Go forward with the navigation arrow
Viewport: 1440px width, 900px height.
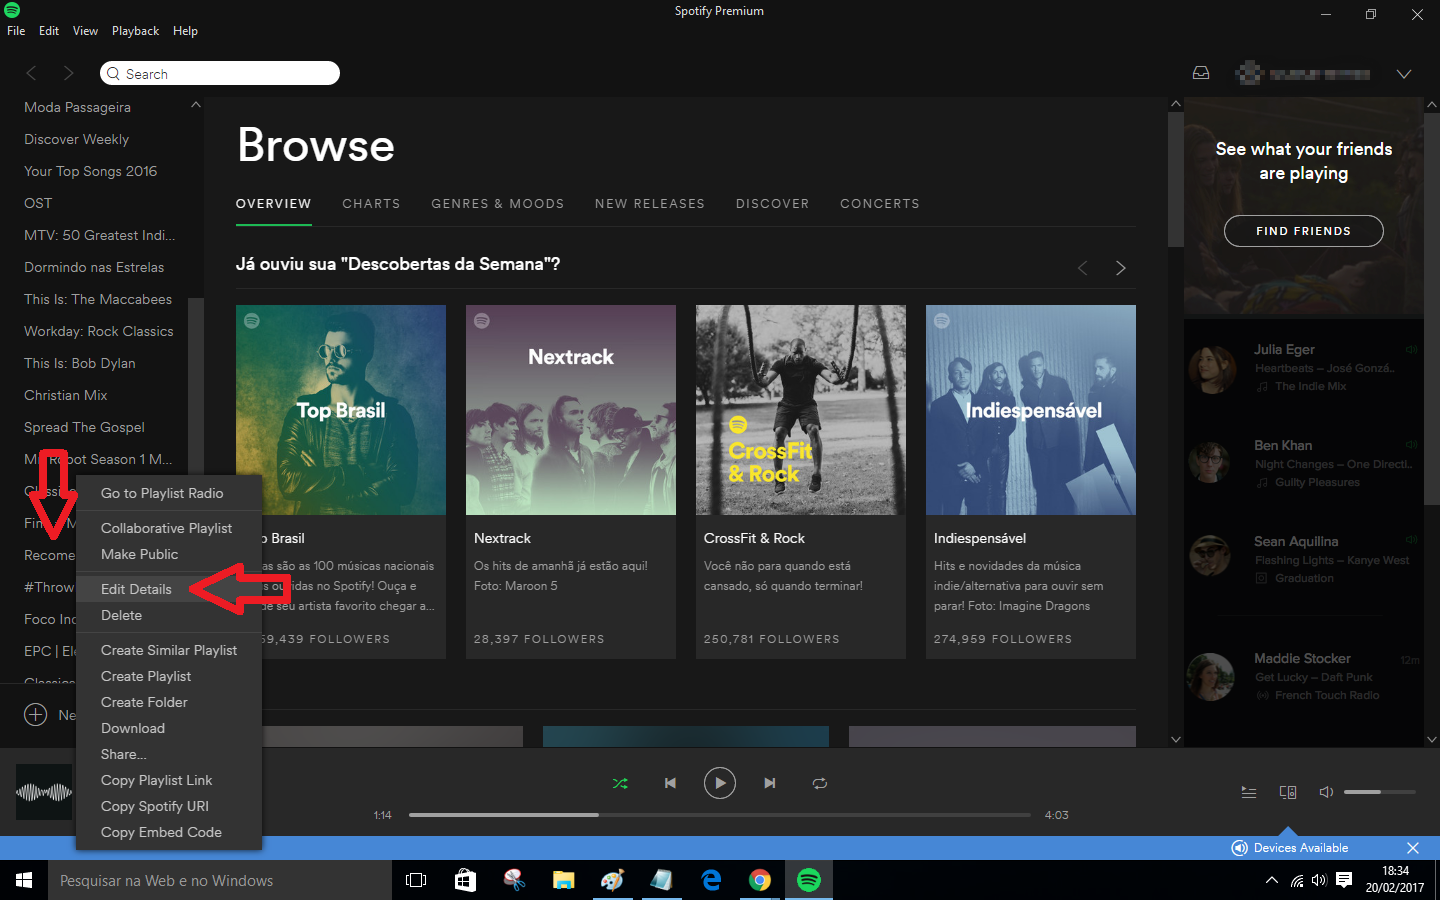coord(68,73)
